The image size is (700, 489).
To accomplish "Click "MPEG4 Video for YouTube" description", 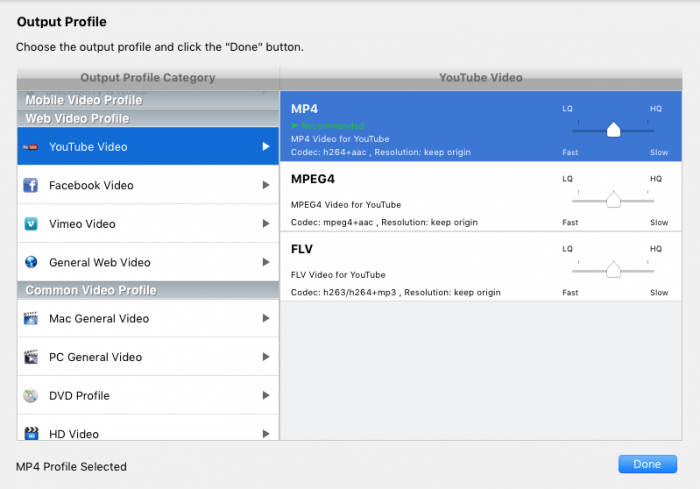I will 346,205.
